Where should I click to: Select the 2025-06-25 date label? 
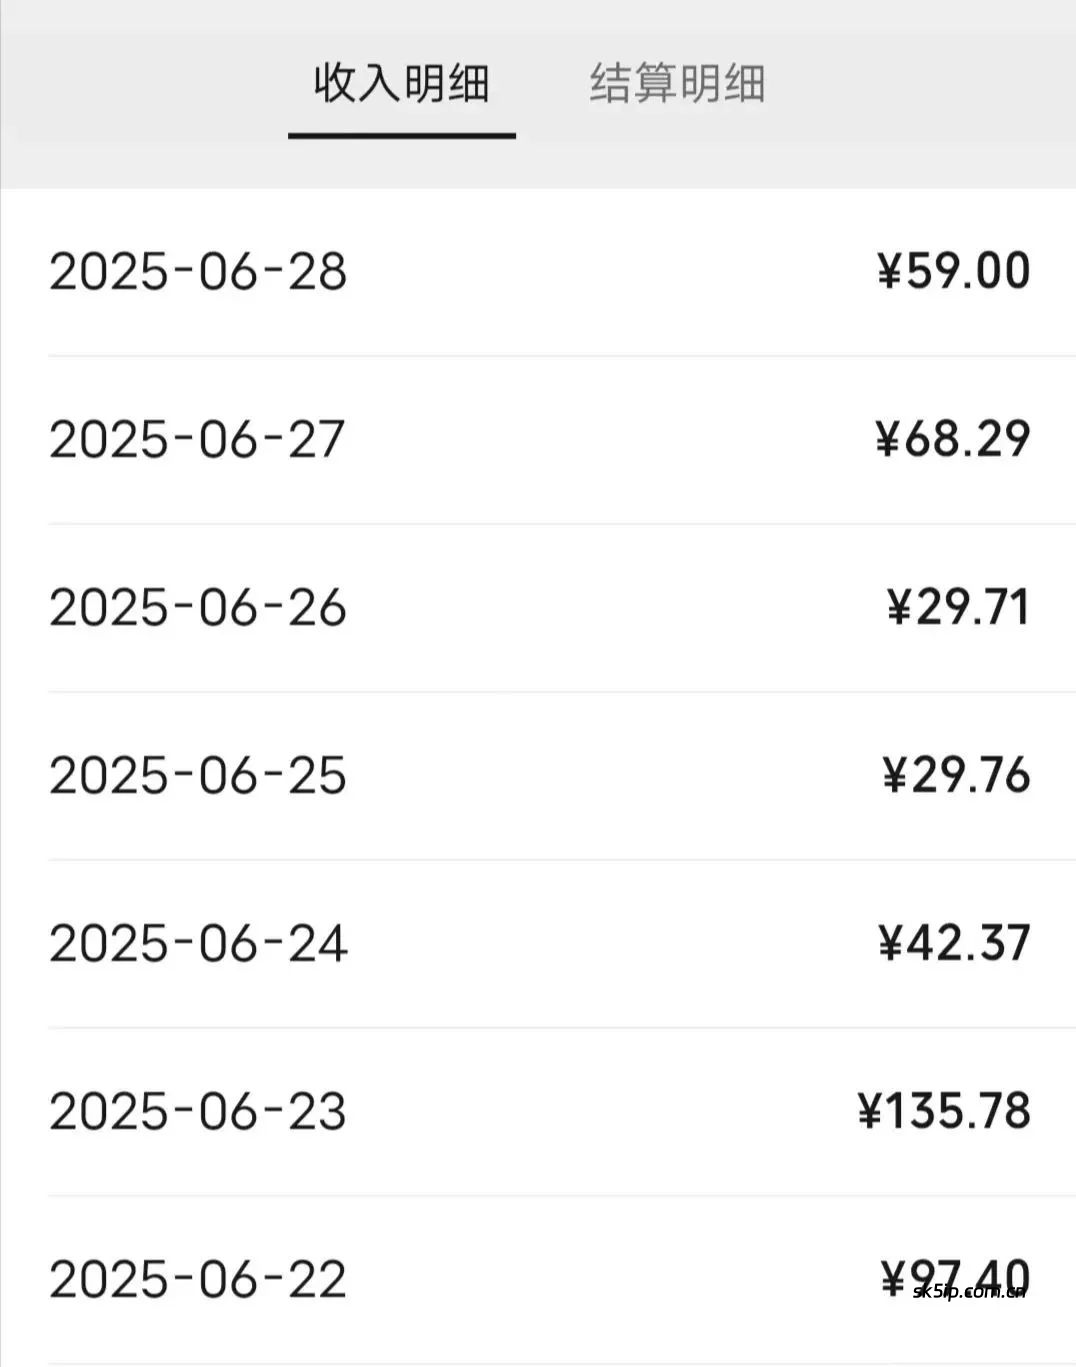coord(198,776)
